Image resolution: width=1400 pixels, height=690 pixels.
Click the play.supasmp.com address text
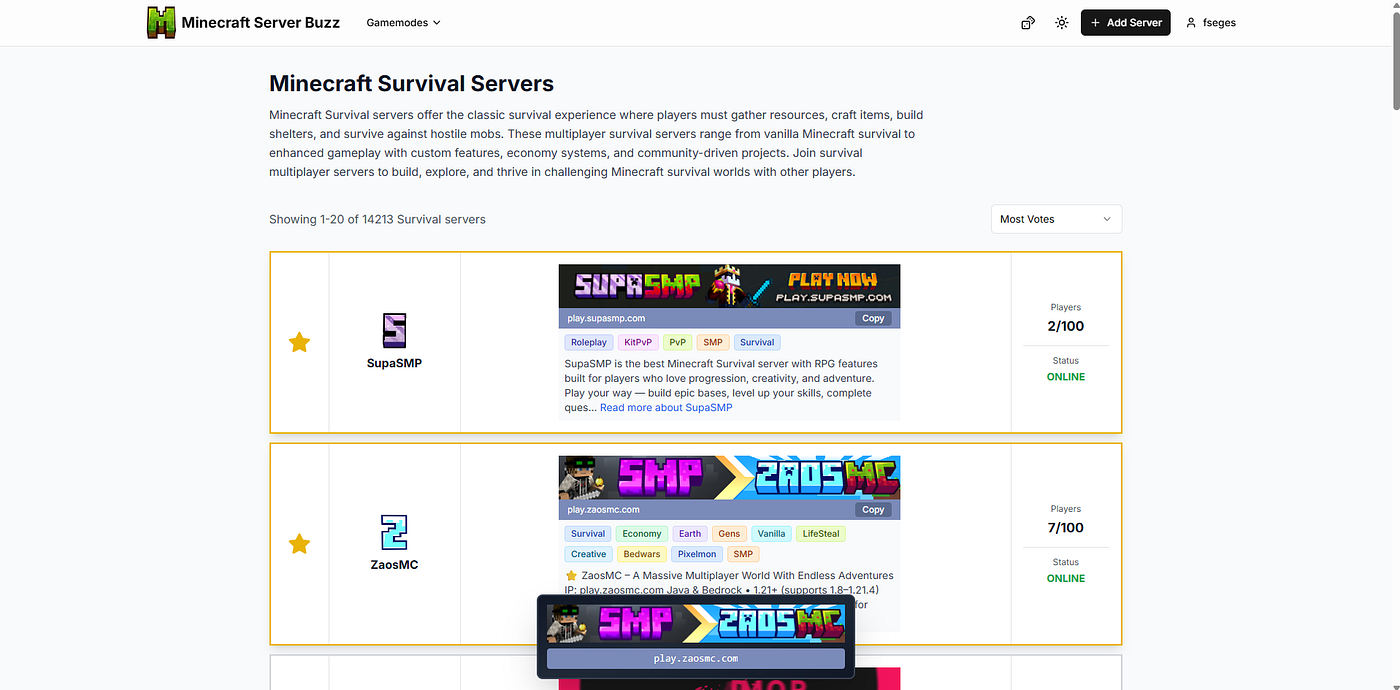point(606,318)
